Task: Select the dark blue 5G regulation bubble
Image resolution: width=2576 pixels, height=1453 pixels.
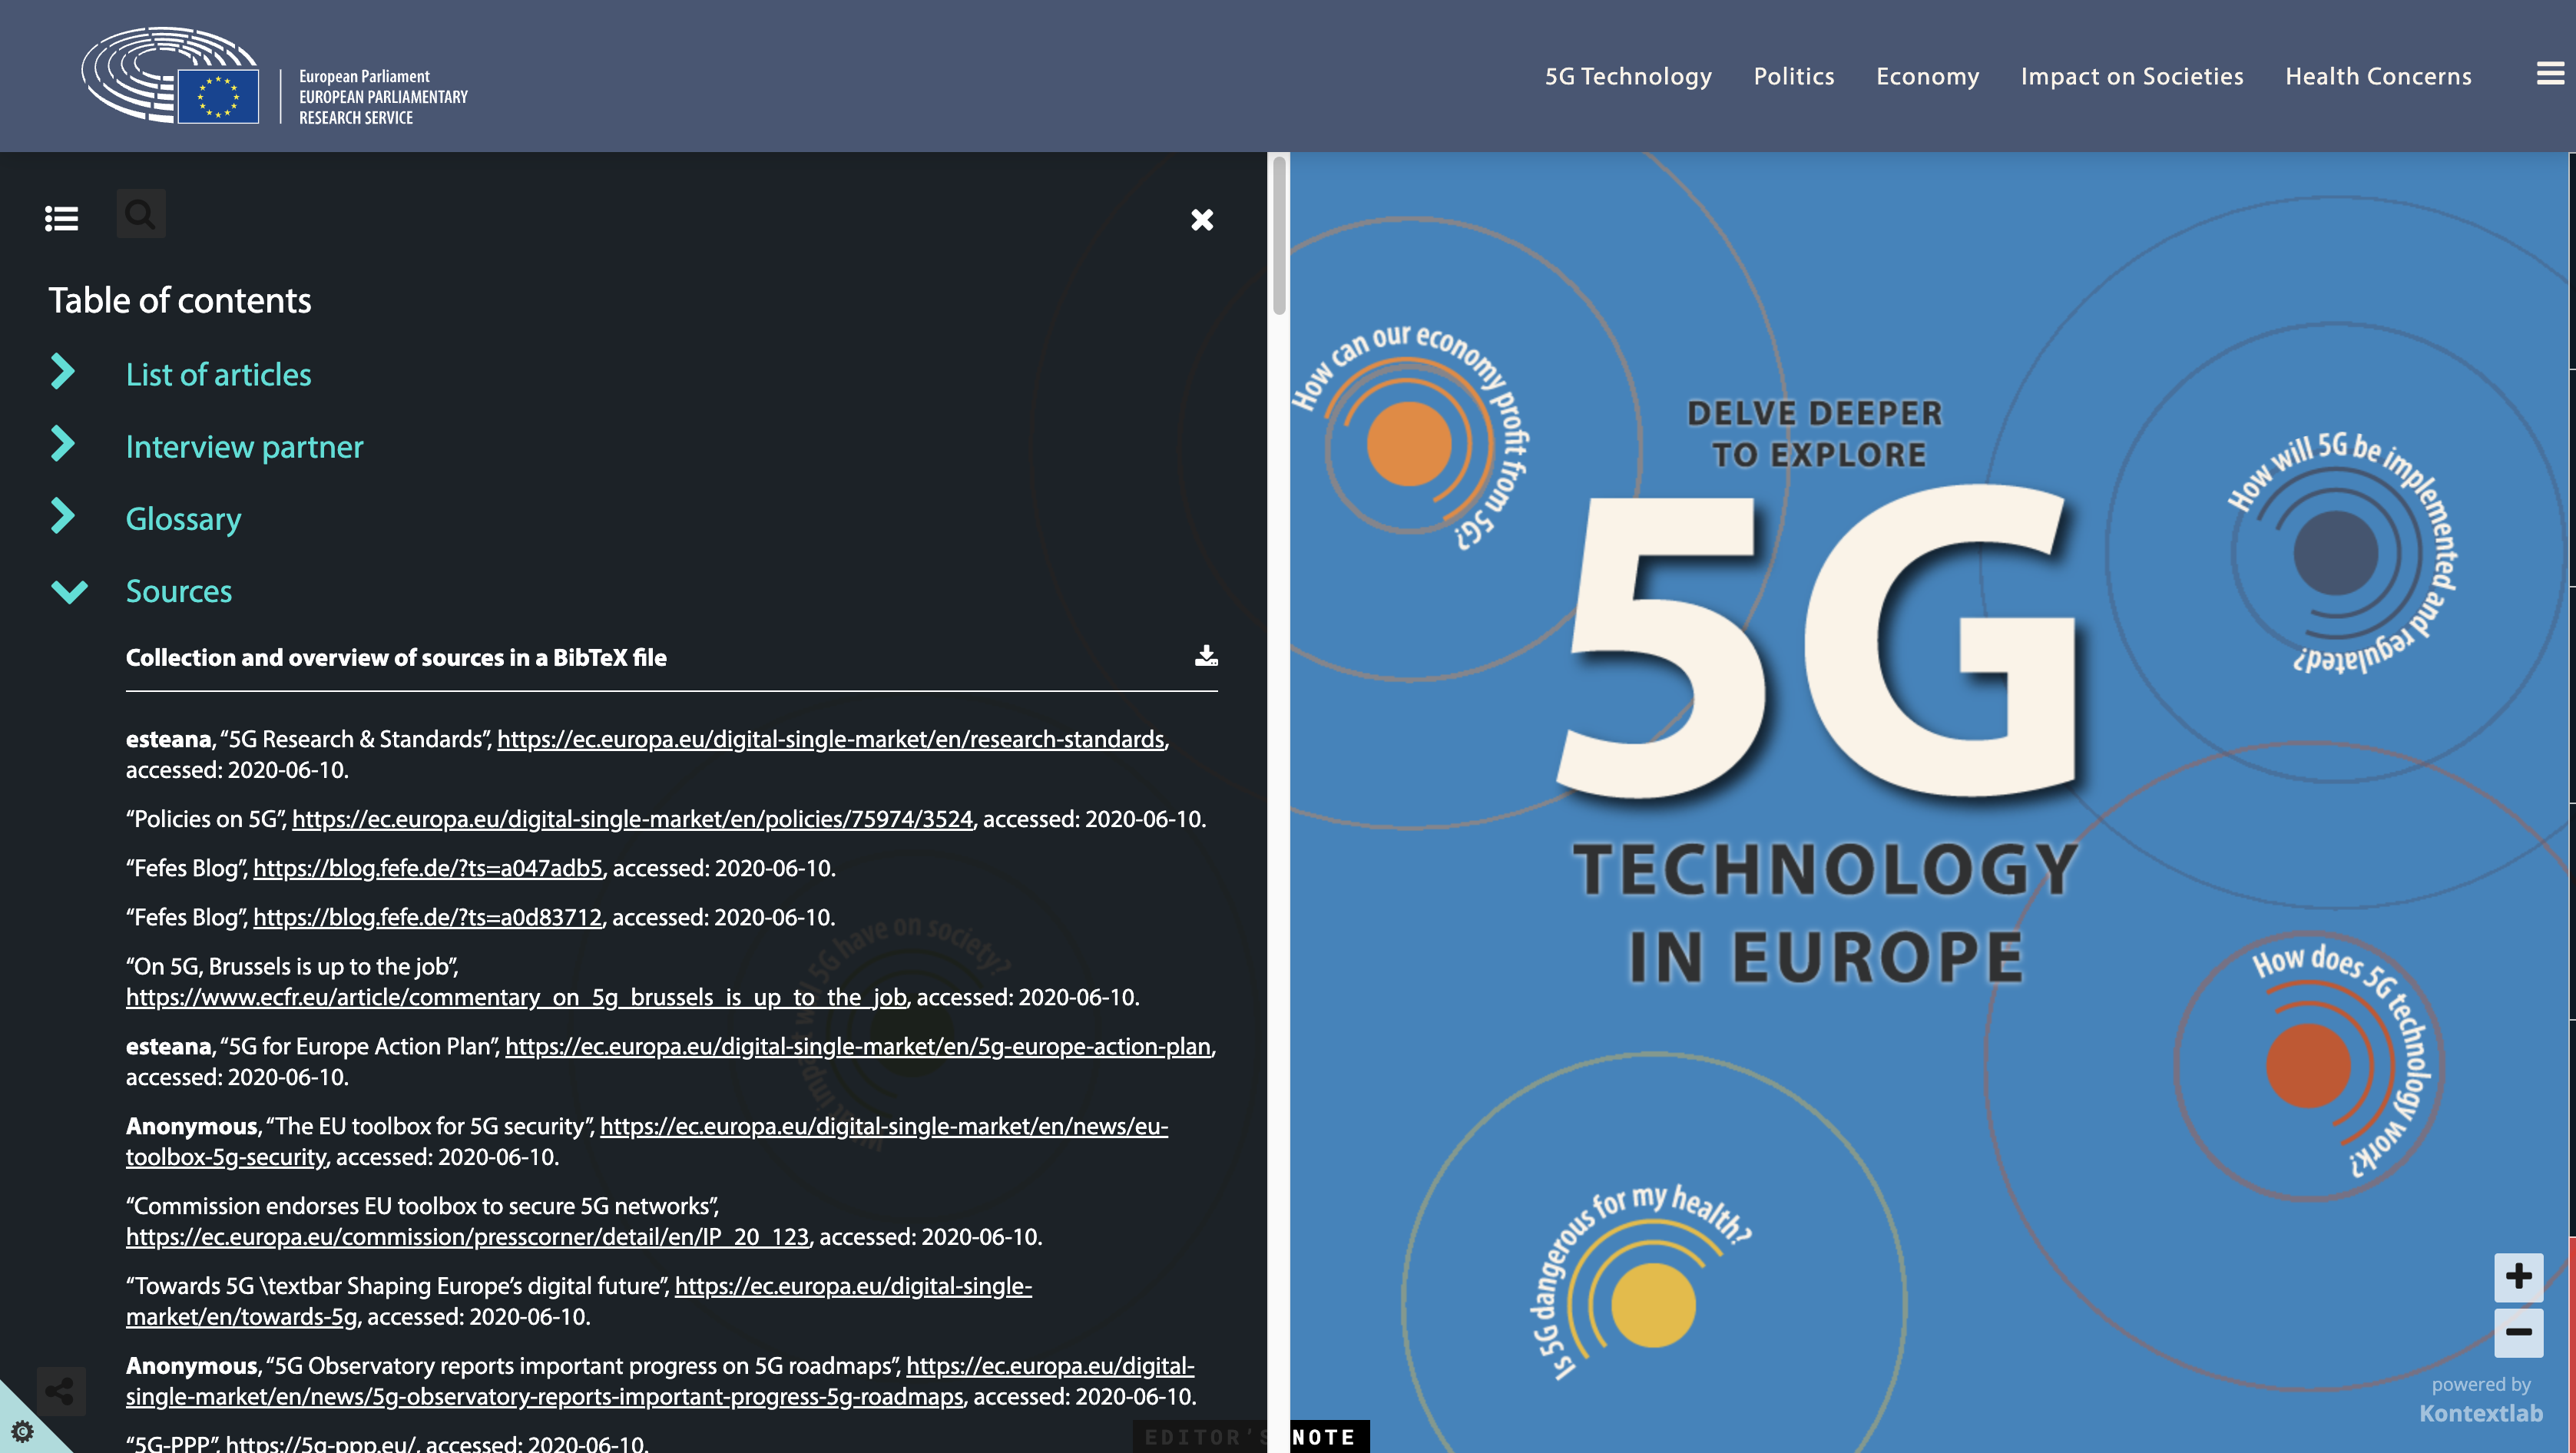Action: pyautogui.click(x=2335, y=552)
